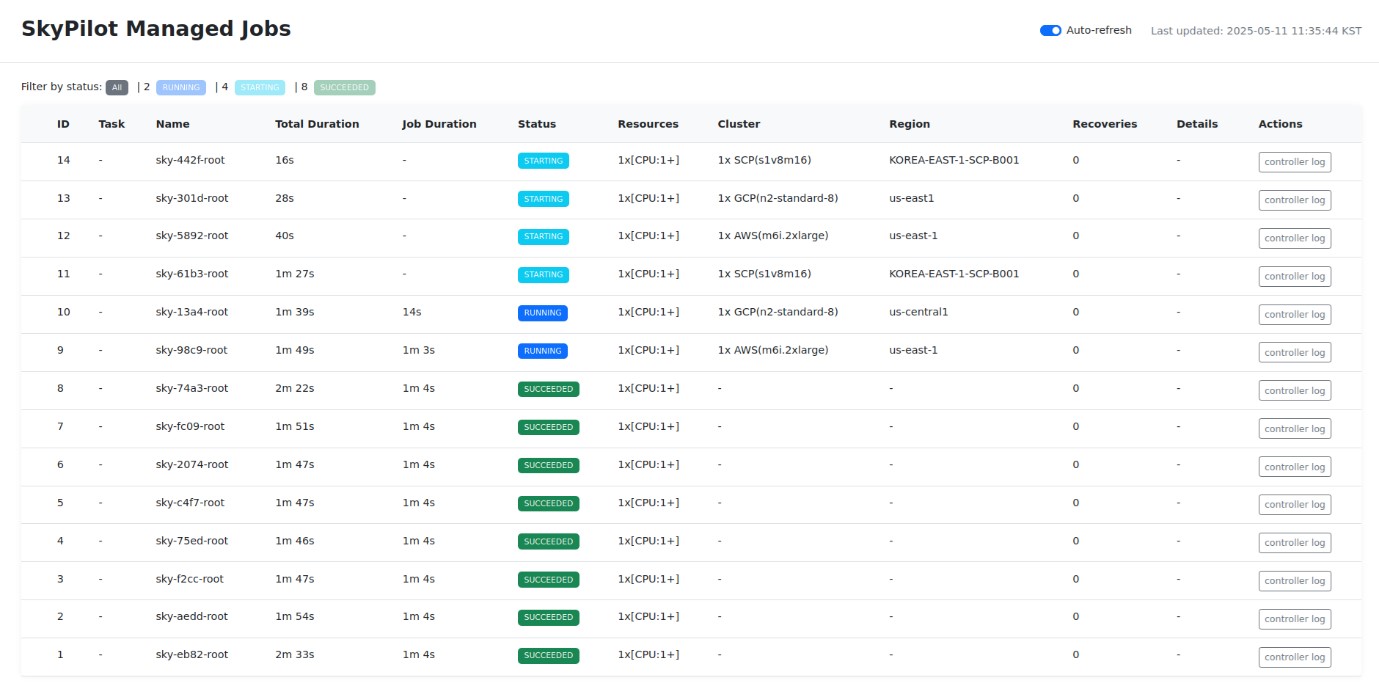
Task: View controller log for sky-13a4-root
Action: pos(1294,314)
